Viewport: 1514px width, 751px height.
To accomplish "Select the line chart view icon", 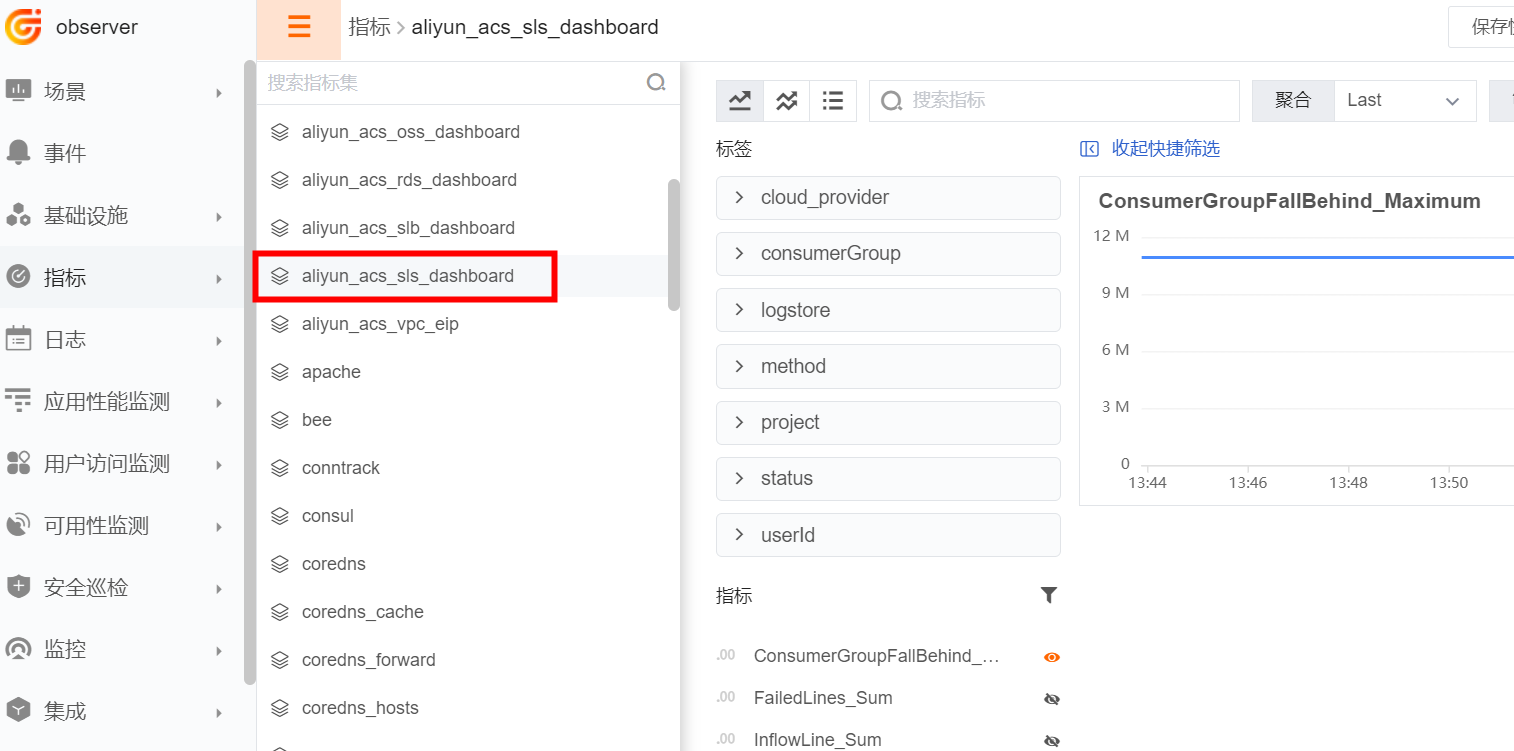I will pyautogui.click(x=740, y=100).
